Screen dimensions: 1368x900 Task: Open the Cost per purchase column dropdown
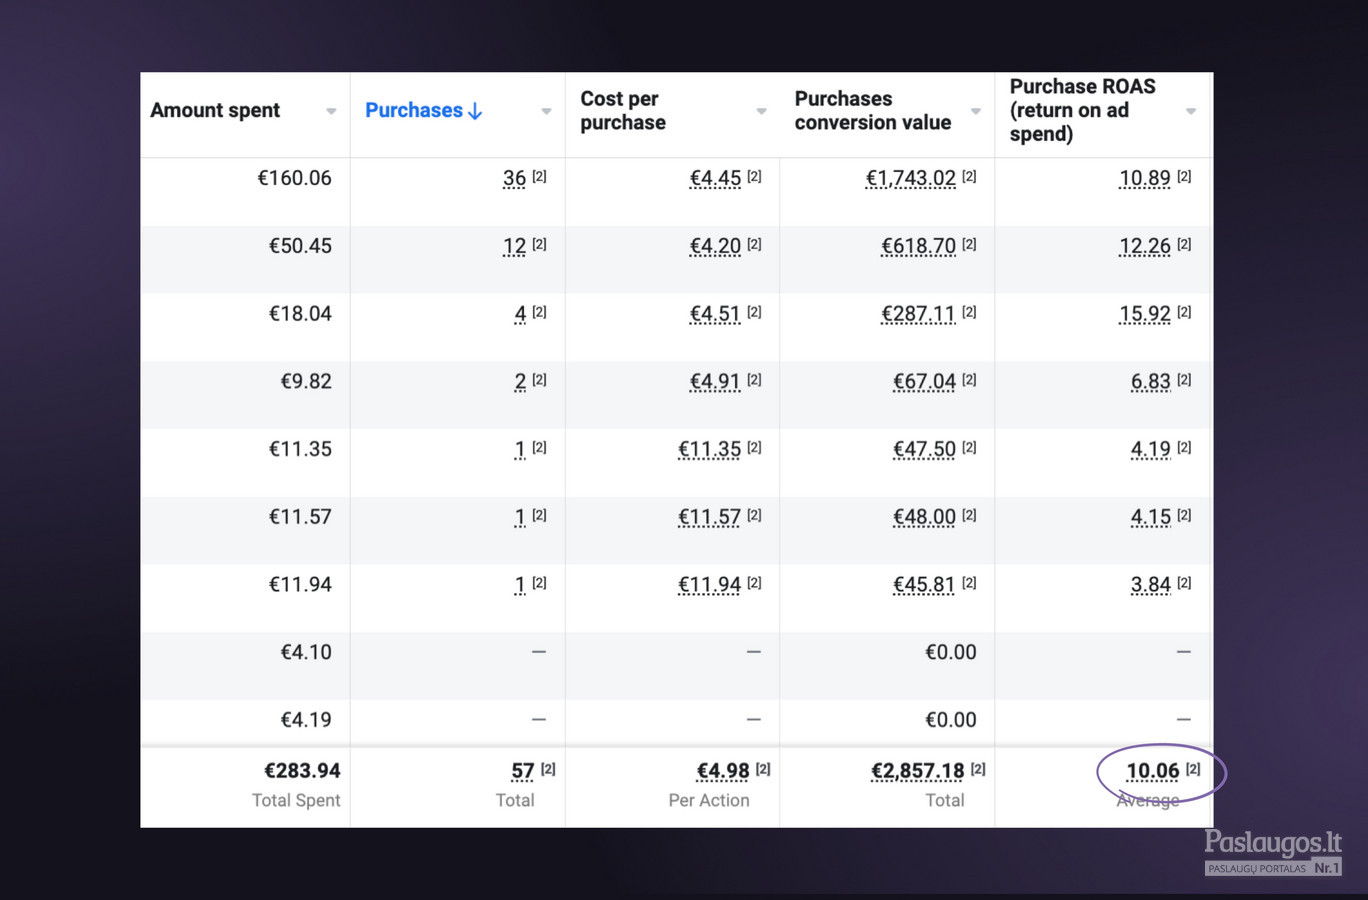[761, 111]
